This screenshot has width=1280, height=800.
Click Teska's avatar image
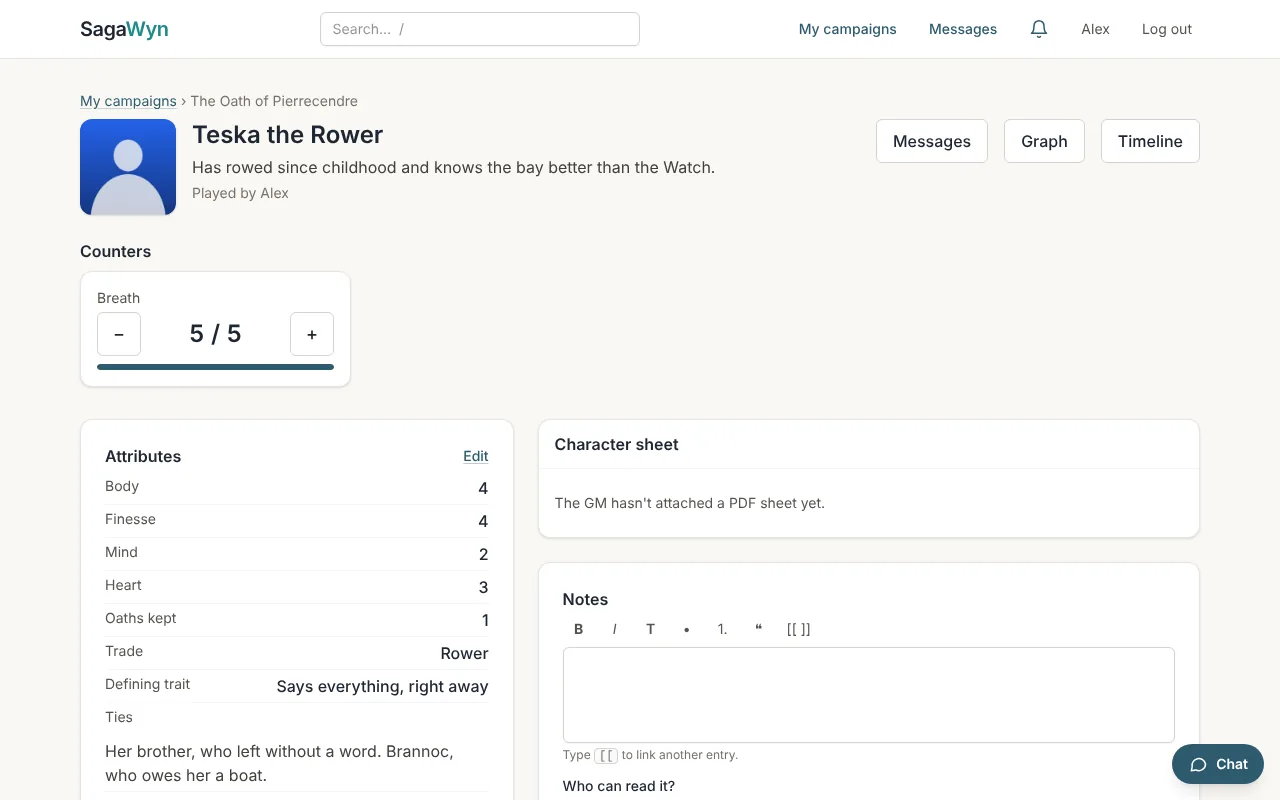128,167
